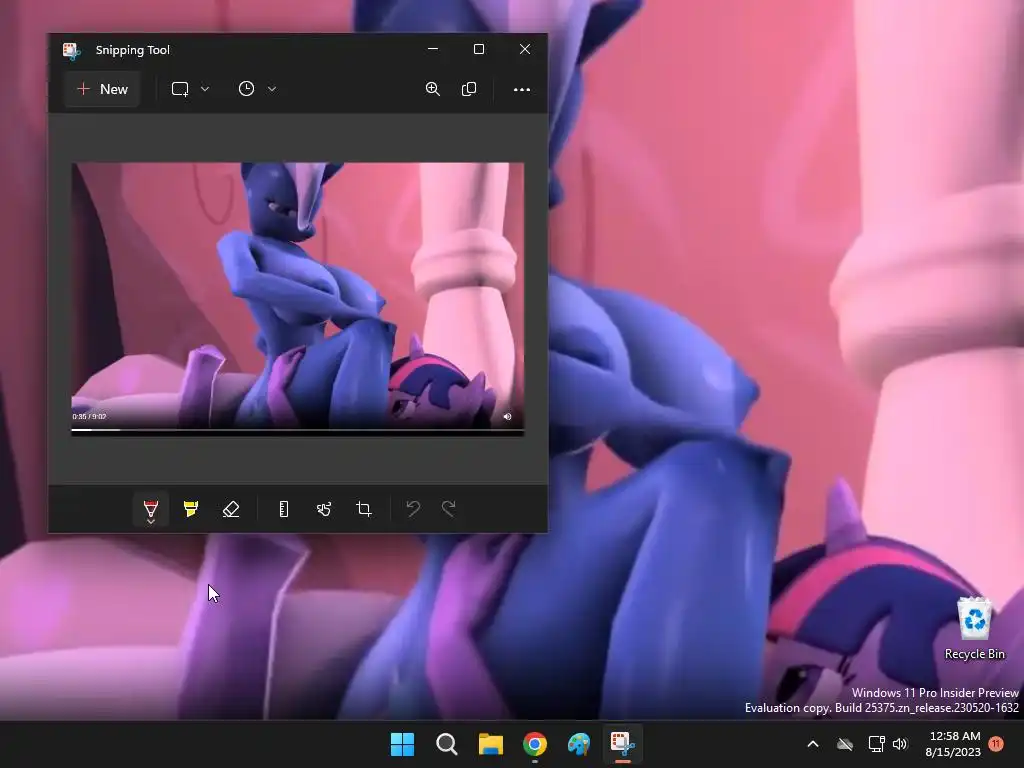1024x768 pixels.
Task: Click the Snipping Tool title bar app icon
Action: click(71, 50)
